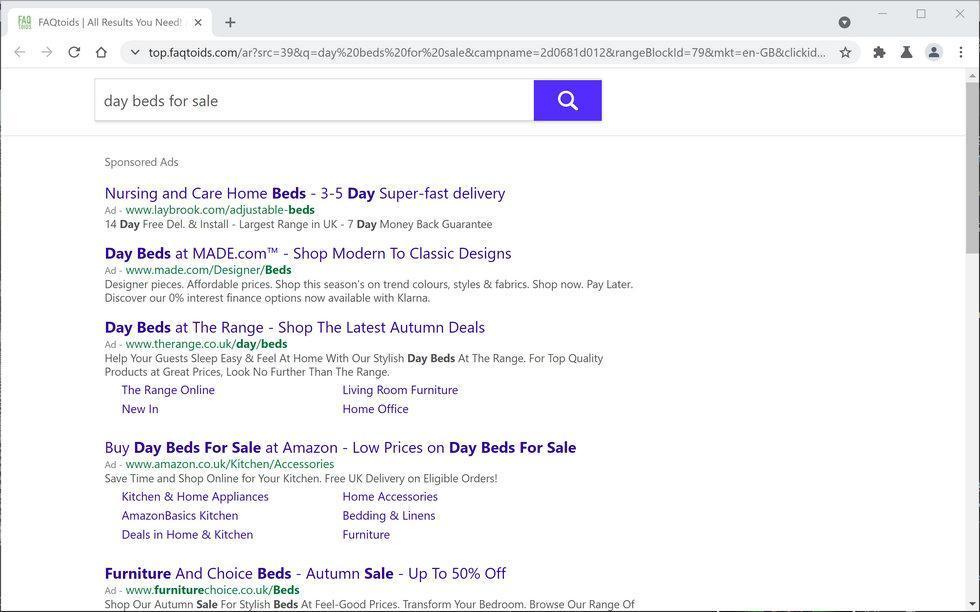Reload the current page

(74, 52)
